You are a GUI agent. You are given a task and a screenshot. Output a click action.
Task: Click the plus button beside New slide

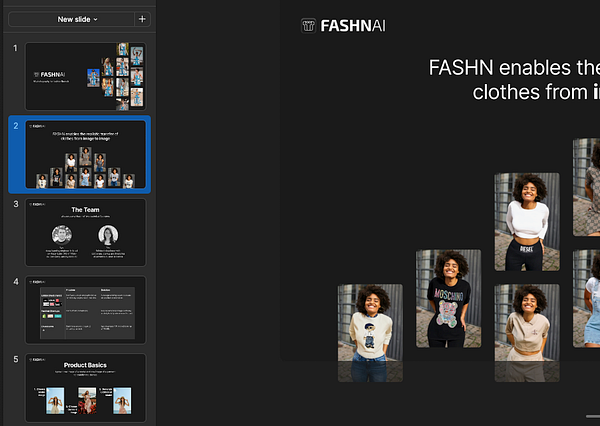(142, 19)
